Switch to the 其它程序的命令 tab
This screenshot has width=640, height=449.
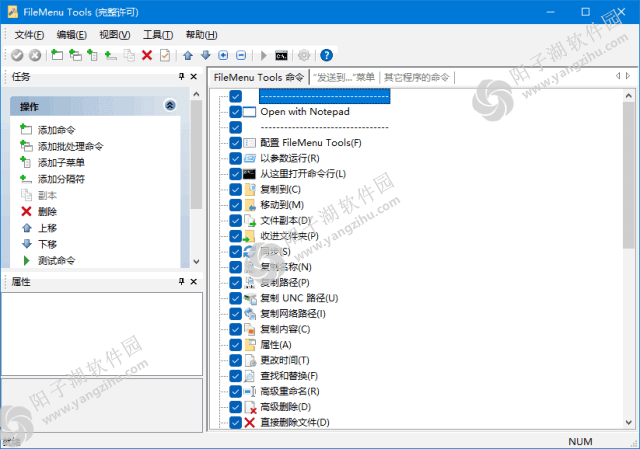[x=416, y=77]
